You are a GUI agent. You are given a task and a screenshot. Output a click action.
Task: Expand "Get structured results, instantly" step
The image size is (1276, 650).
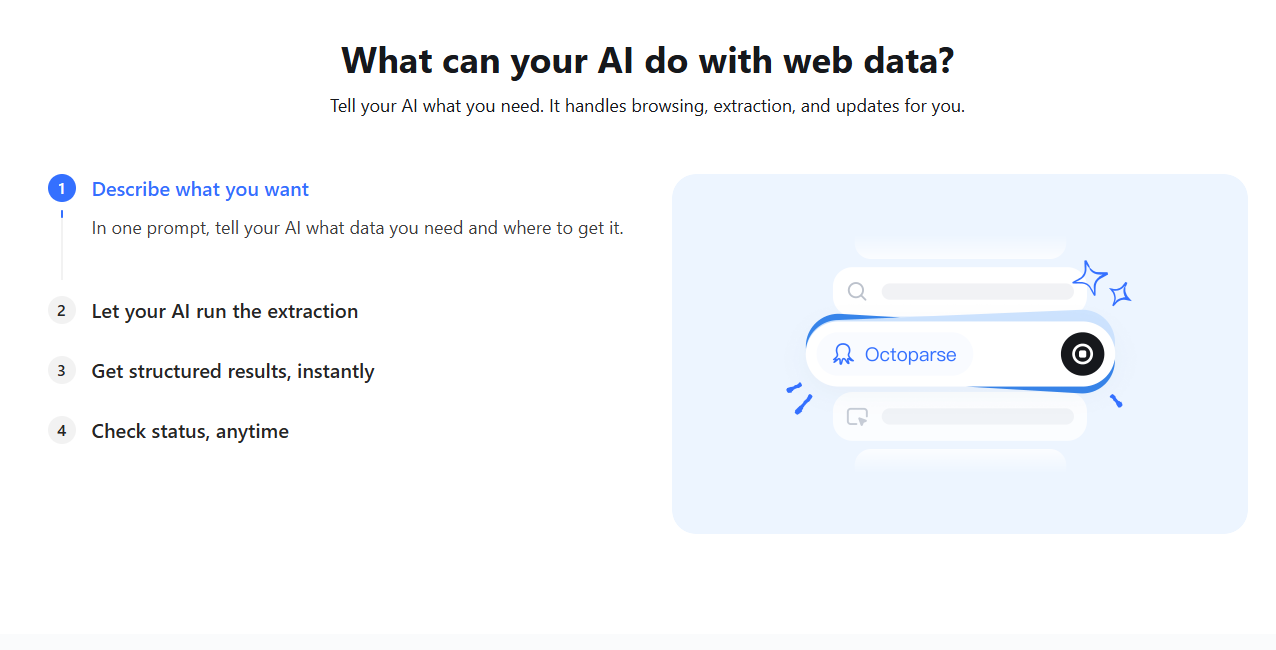232,371
